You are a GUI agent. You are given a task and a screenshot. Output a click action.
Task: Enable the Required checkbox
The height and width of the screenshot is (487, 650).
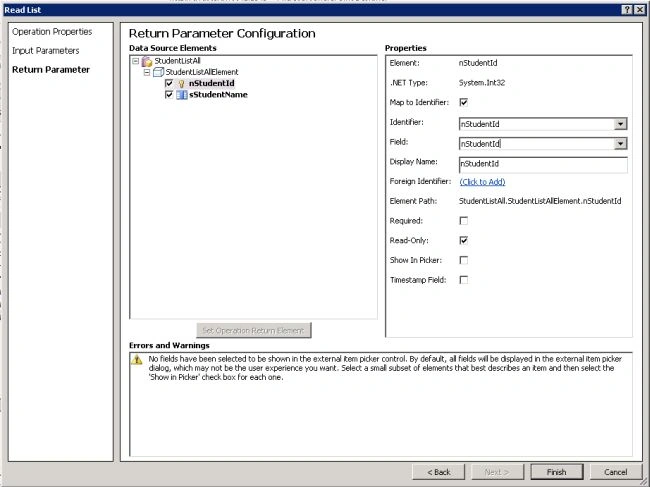[x=463, y=220]
